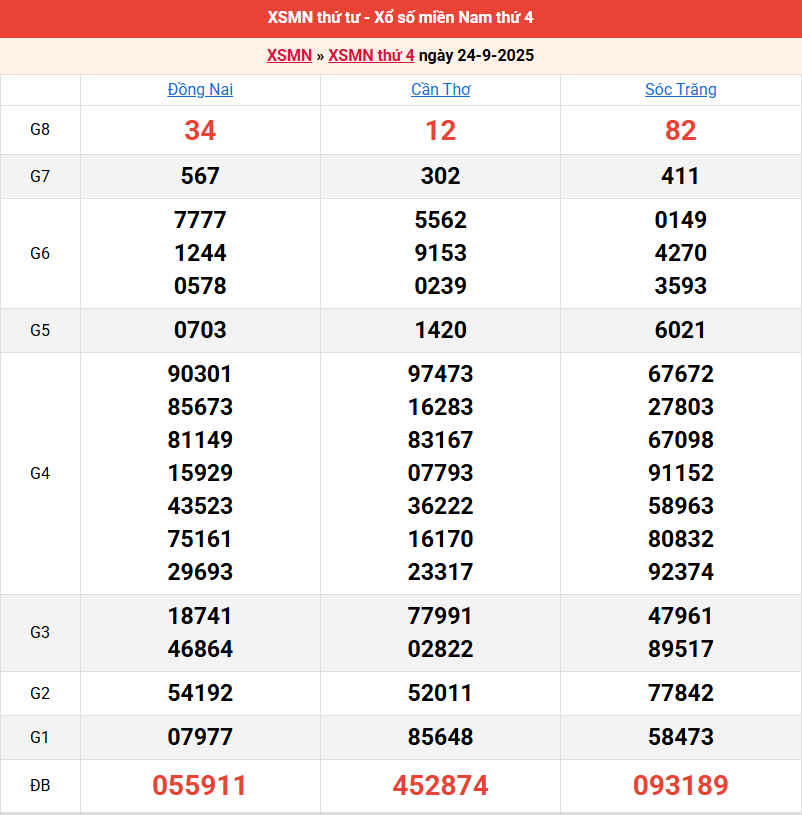Select the G8 result 12 for Cần Thơ

(440, 130)
